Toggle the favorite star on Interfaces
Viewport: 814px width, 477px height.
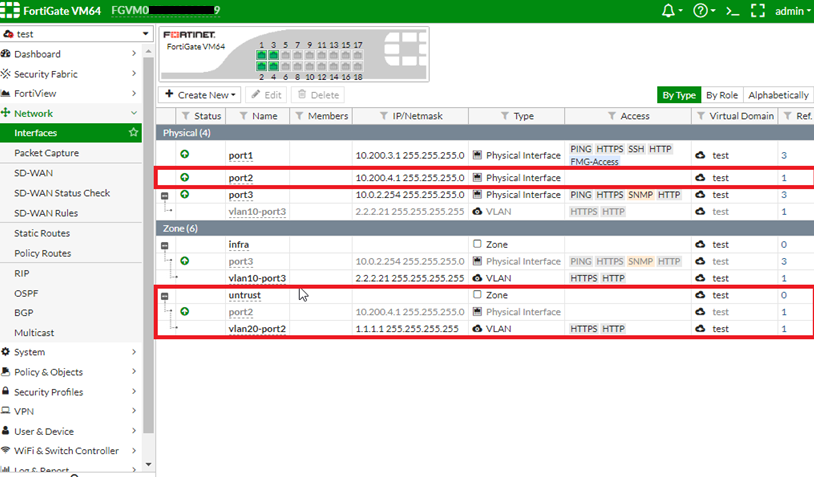pos(133,132)
